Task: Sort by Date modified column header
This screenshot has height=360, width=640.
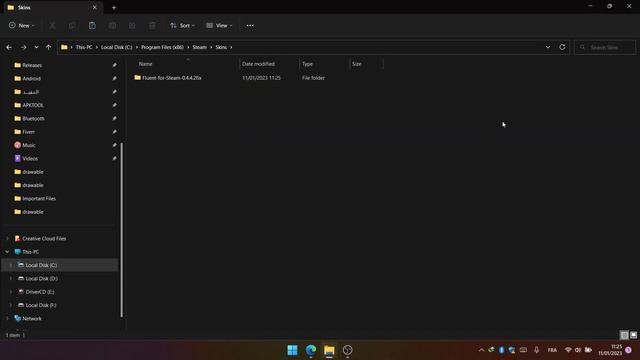Action: pyautogui.click(x=258, y=64)
